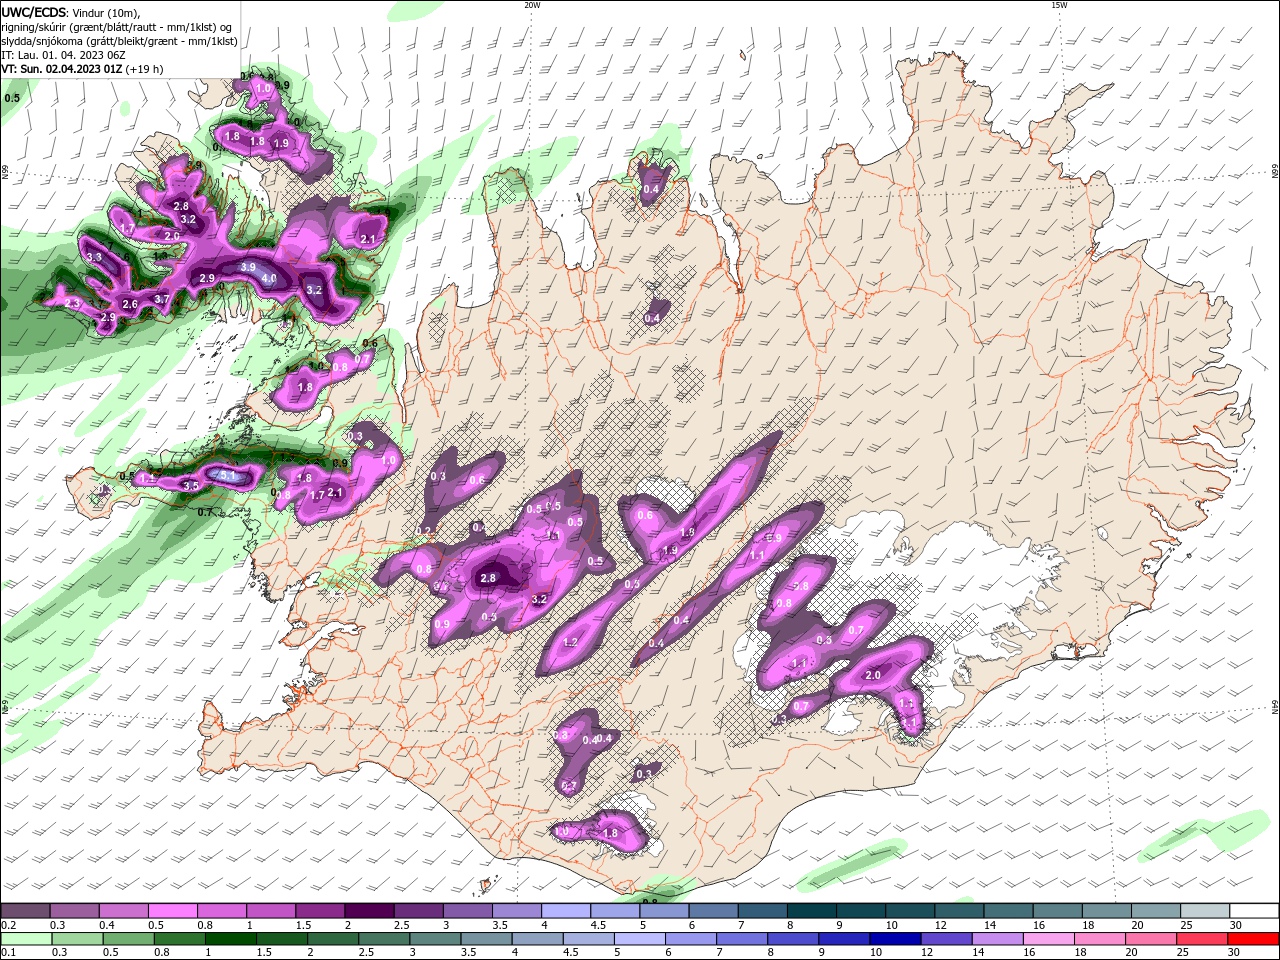Viewport: 1280px width, 960px height.
Task: Click the 4.0 snowfall value on the map
Action: point(268,278)
